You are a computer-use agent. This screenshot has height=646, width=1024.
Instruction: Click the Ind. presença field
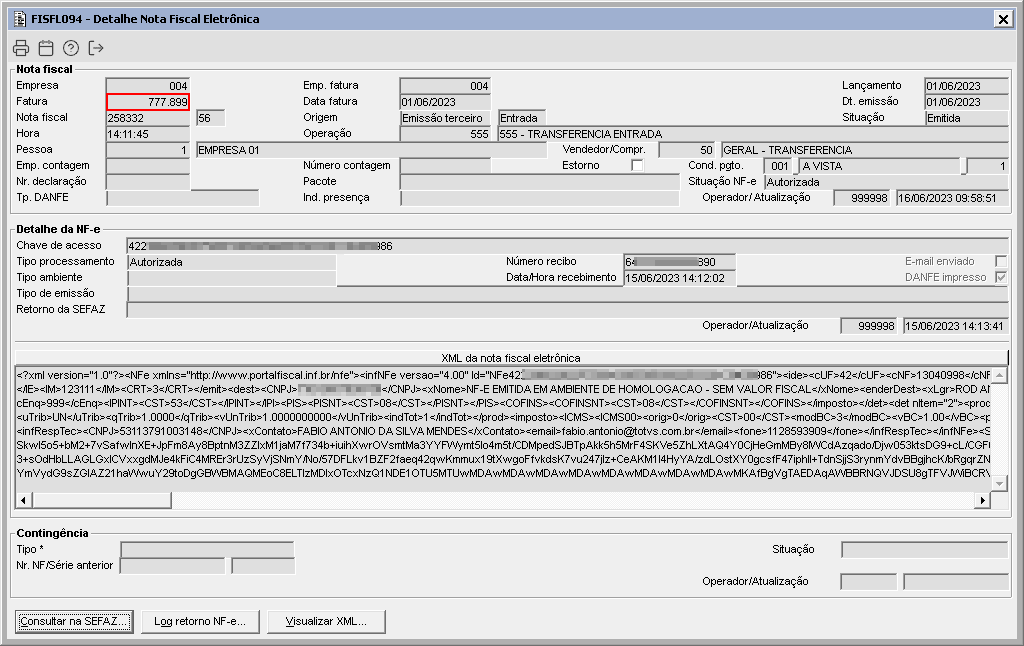pyautogui.click(x=539, y=198)
